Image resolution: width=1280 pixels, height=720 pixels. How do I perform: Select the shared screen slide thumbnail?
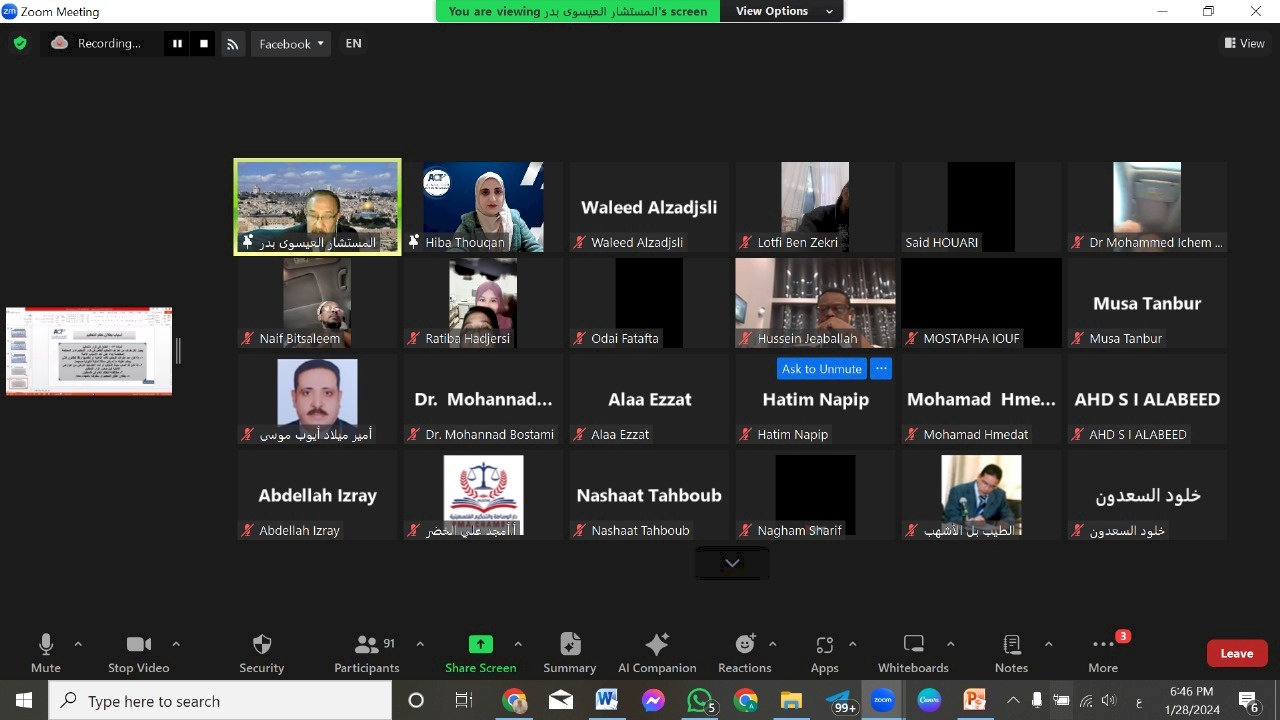(89, 351)
